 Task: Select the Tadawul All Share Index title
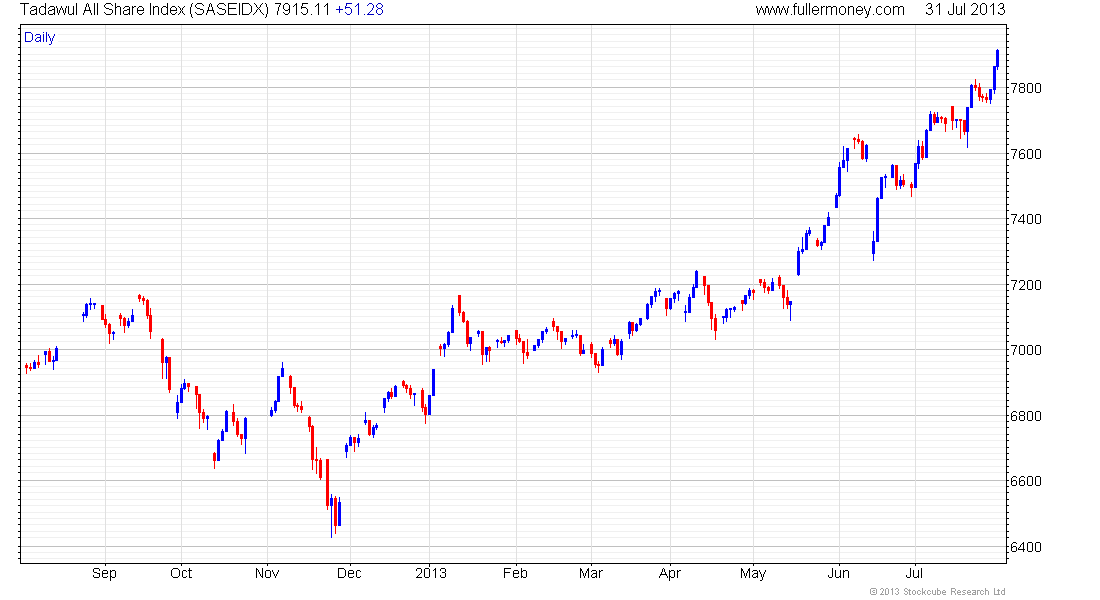tap(145, 10)
